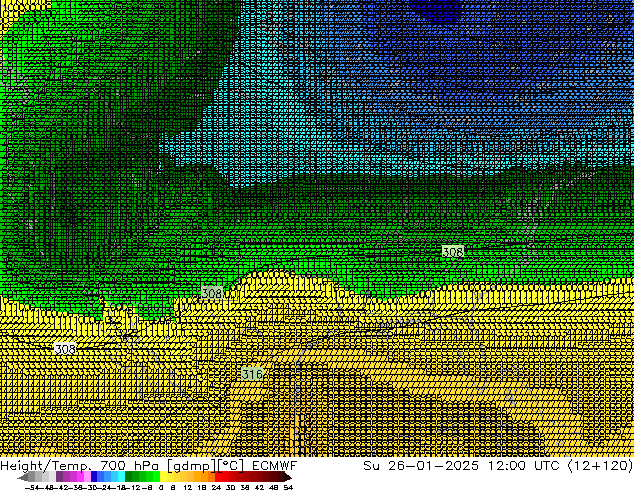Click the 316 contour label
The width and height of the screenshot is (634, 490).
click(x=252, y=374)
